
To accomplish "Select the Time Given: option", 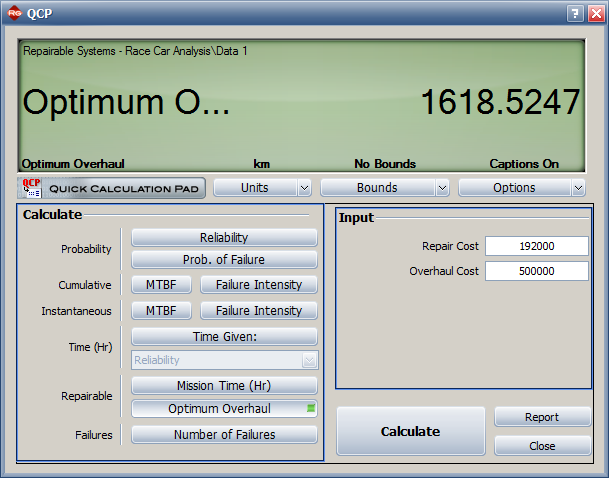I will pyautogui.click(x=224, y=337).
